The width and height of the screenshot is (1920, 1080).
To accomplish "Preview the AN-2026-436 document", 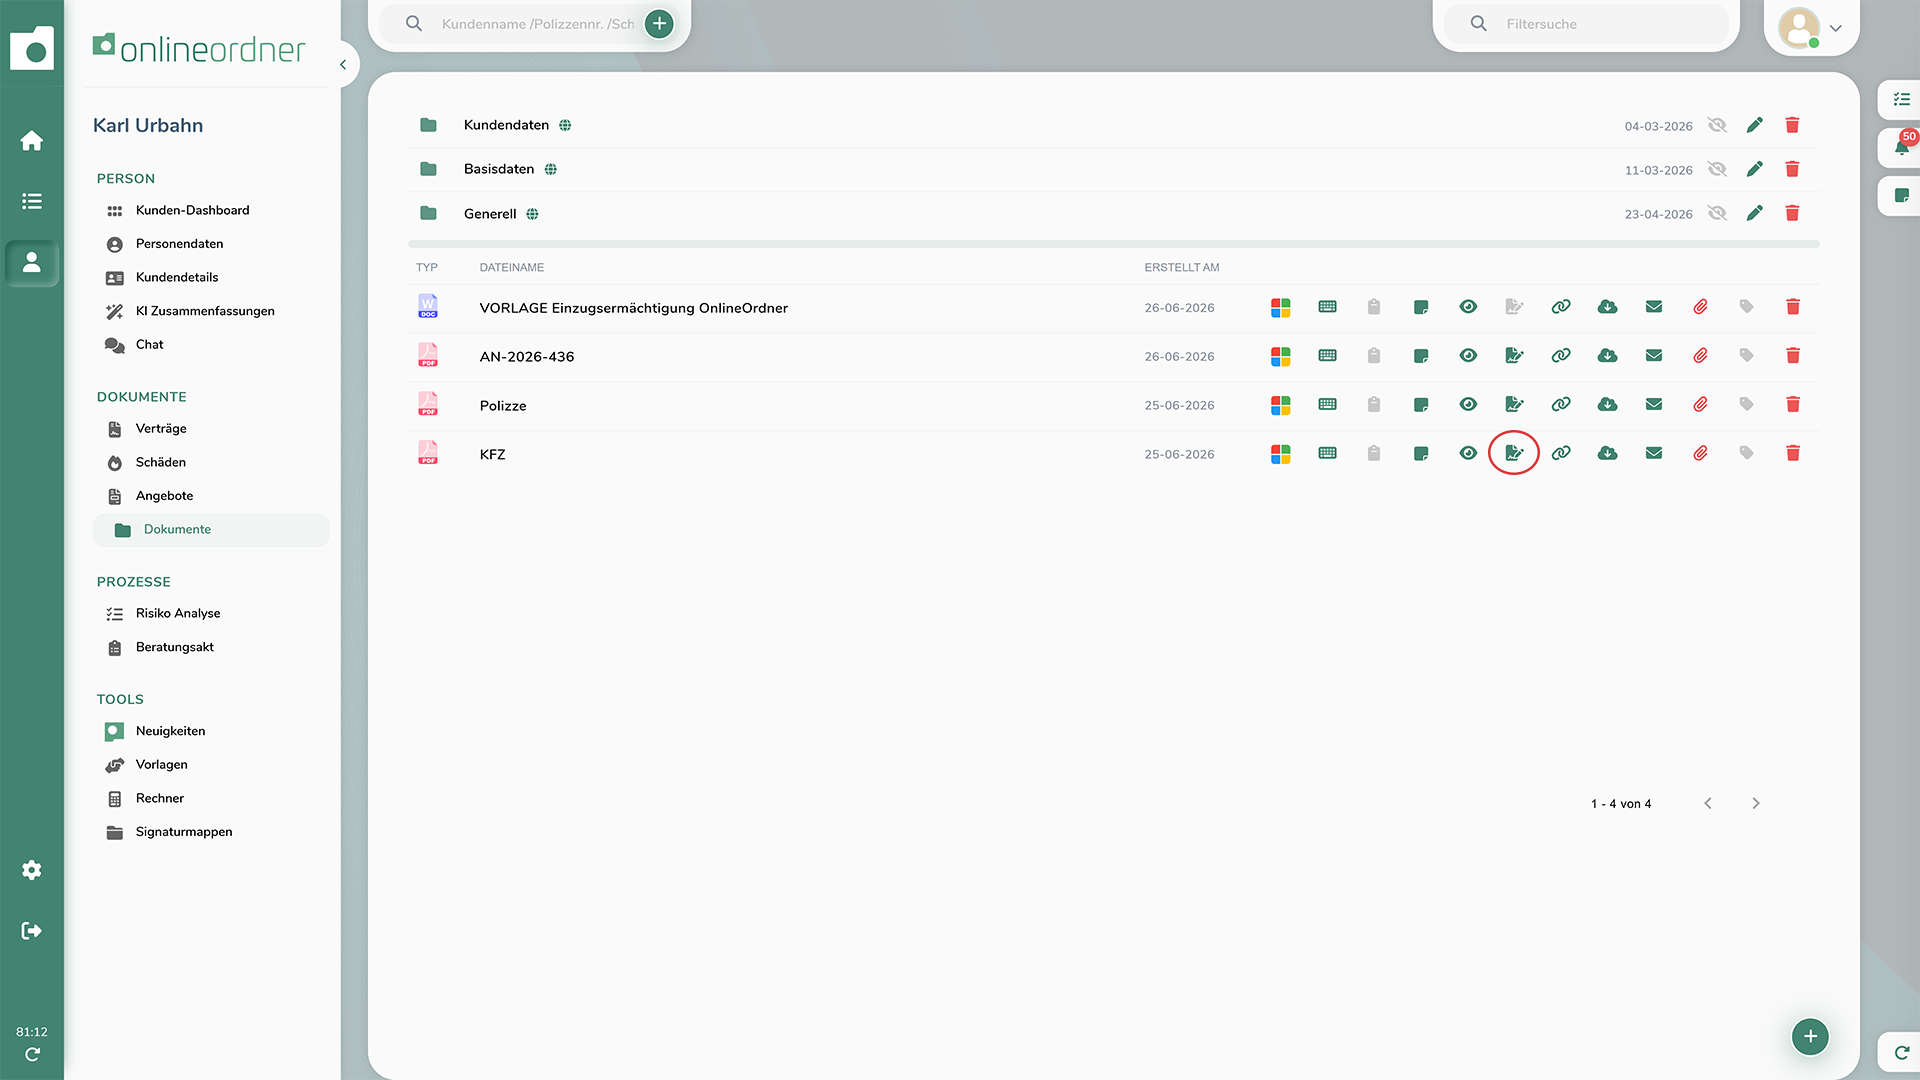I will pyautogui.click(x=1468, y=356).
